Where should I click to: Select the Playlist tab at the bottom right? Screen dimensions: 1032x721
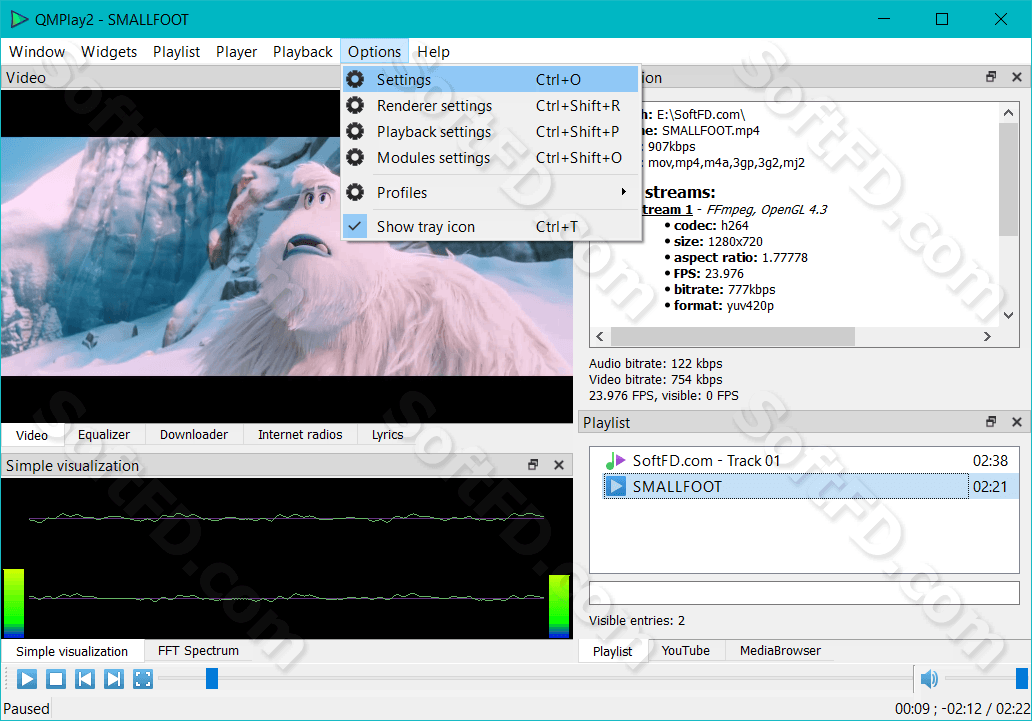point(612,651)
